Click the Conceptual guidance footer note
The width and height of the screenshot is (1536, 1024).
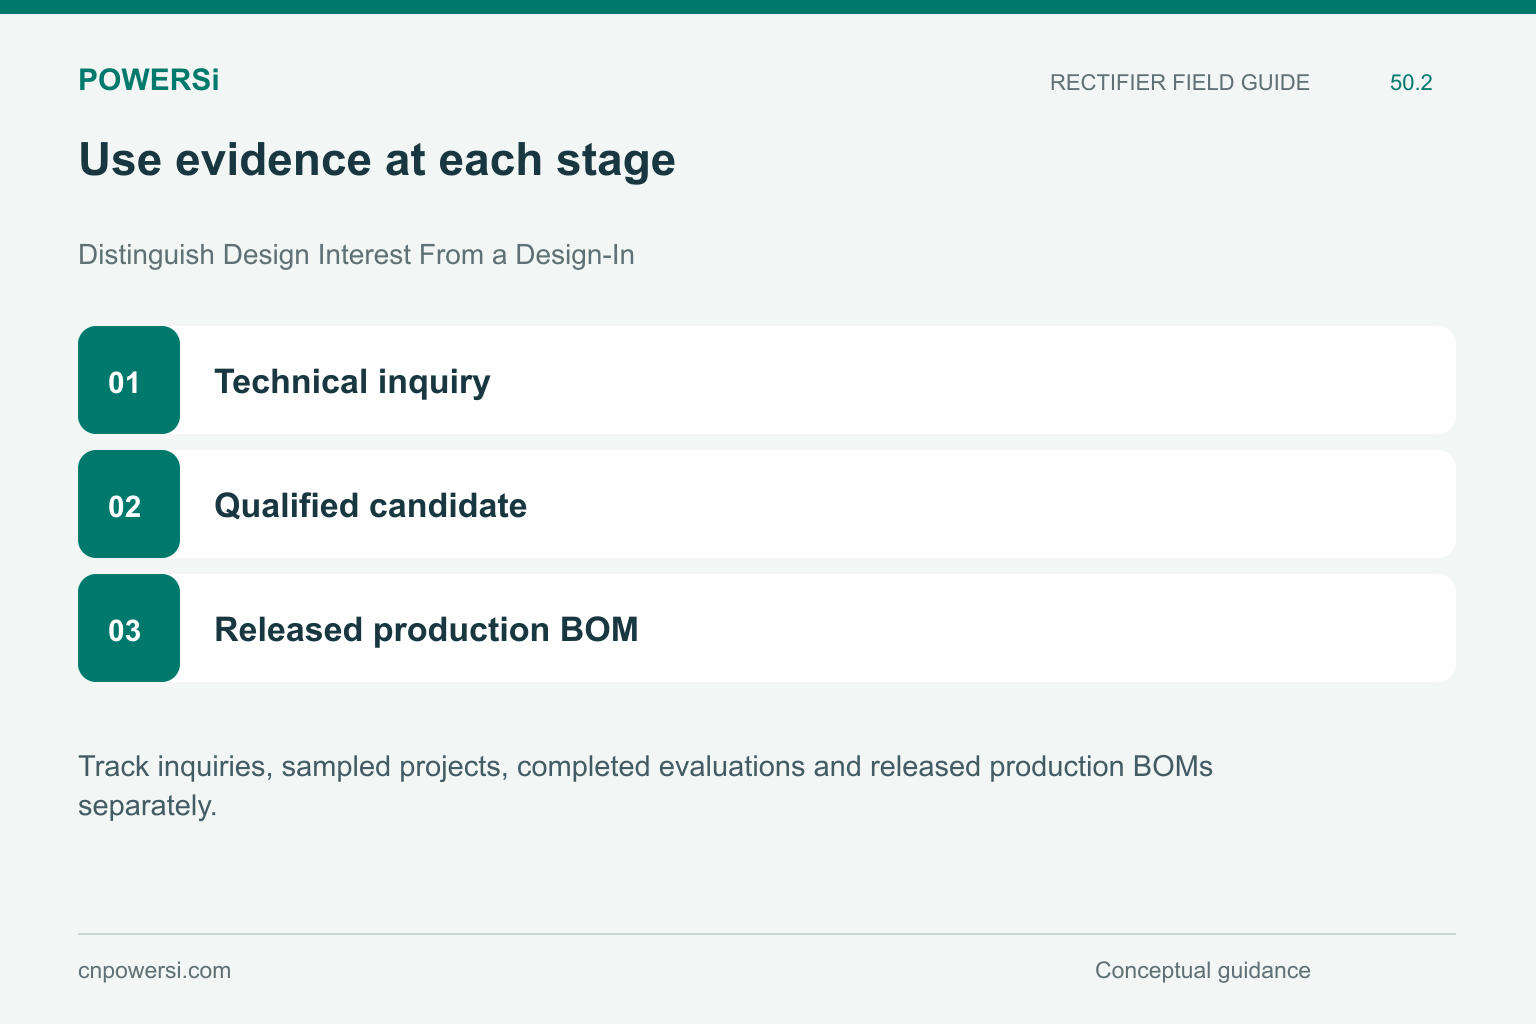click(x=1202, y=970)
